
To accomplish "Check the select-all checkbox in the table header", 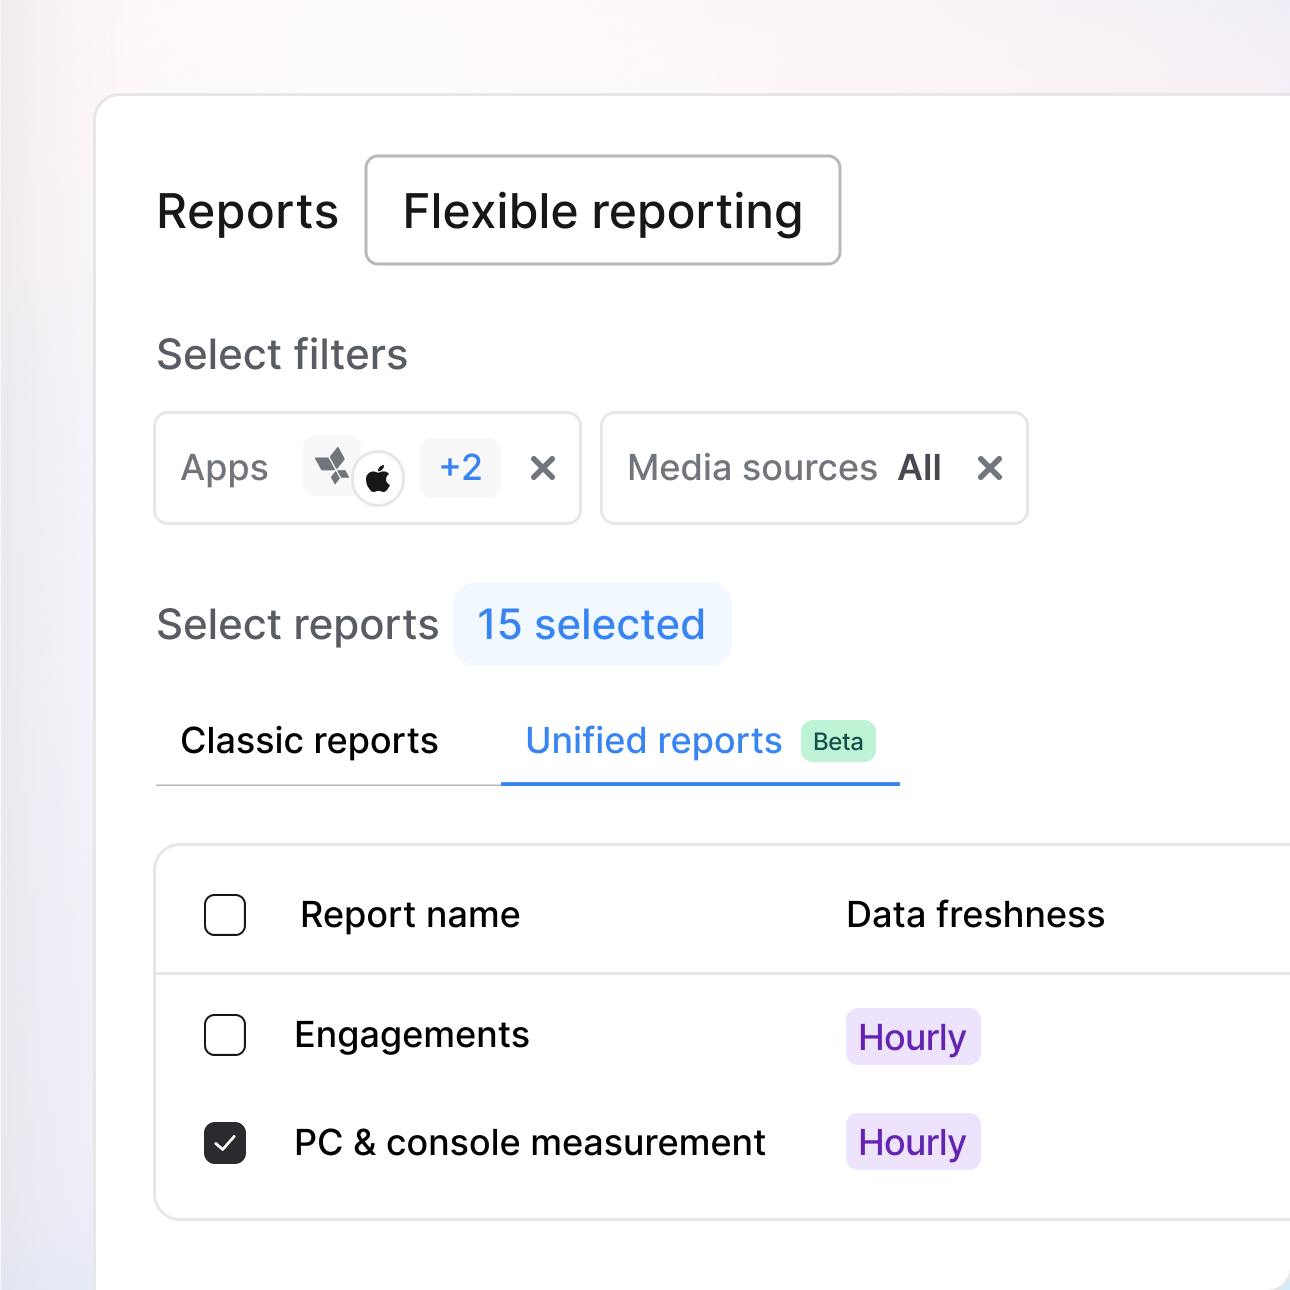I will coord(225,914).
